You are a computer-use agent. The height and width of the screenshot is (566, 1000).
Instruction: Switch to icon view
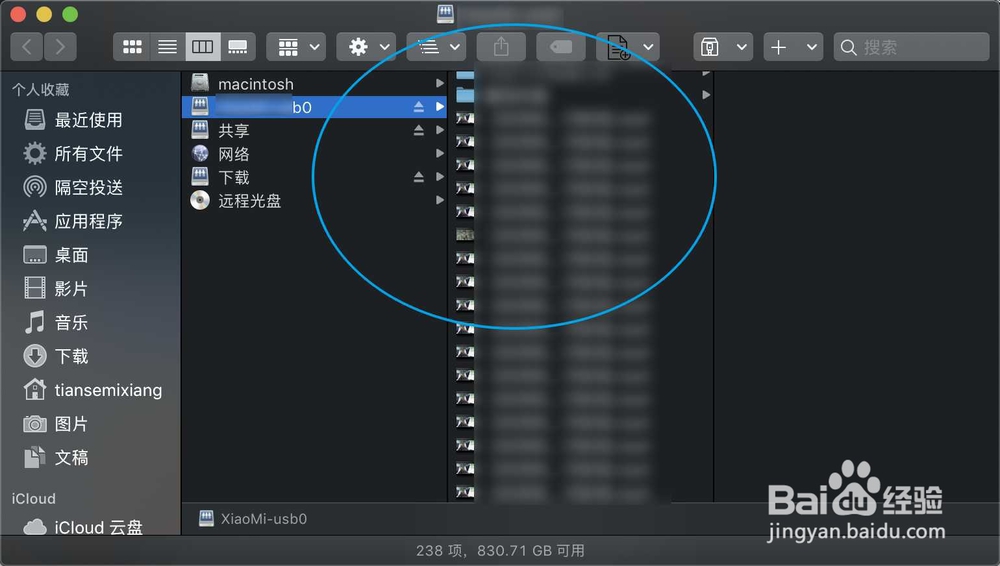(132, 47)
